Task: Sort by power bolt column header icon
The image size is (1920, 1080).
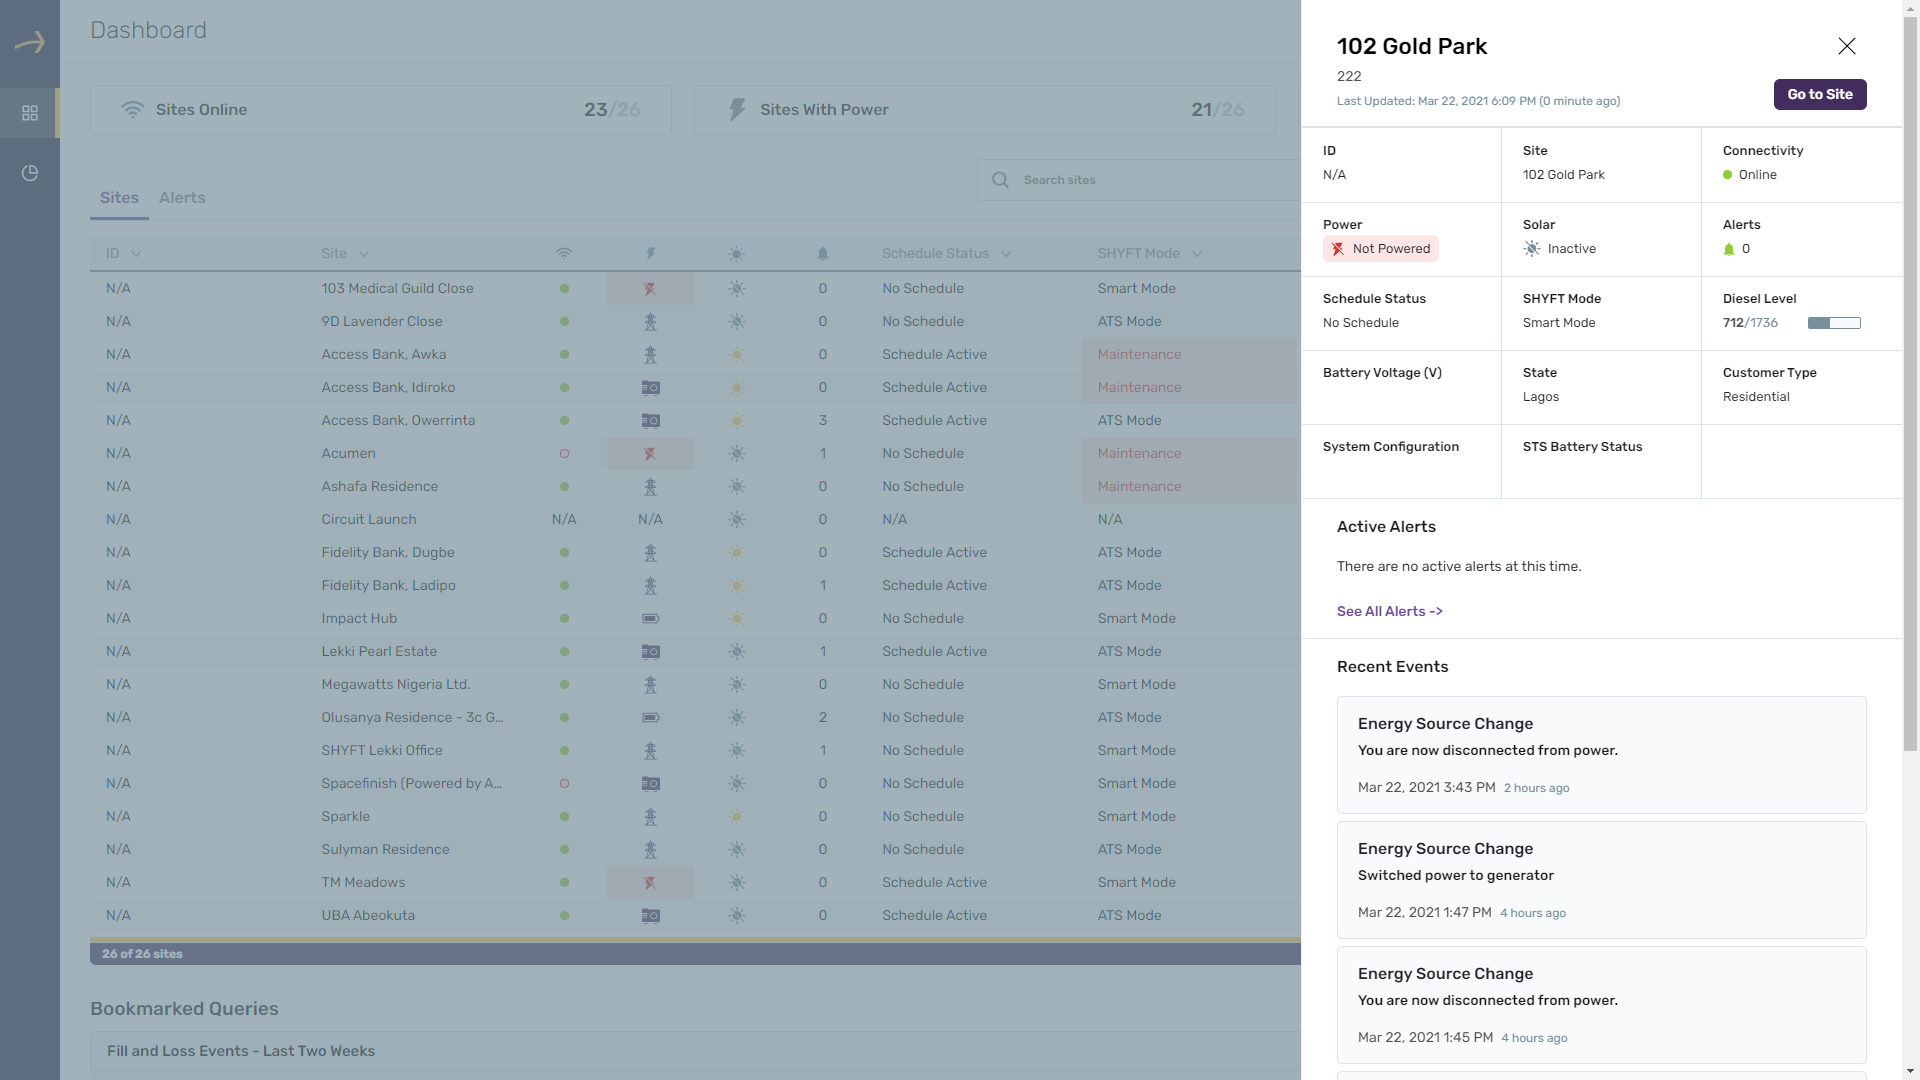Action: click(650, 254)
